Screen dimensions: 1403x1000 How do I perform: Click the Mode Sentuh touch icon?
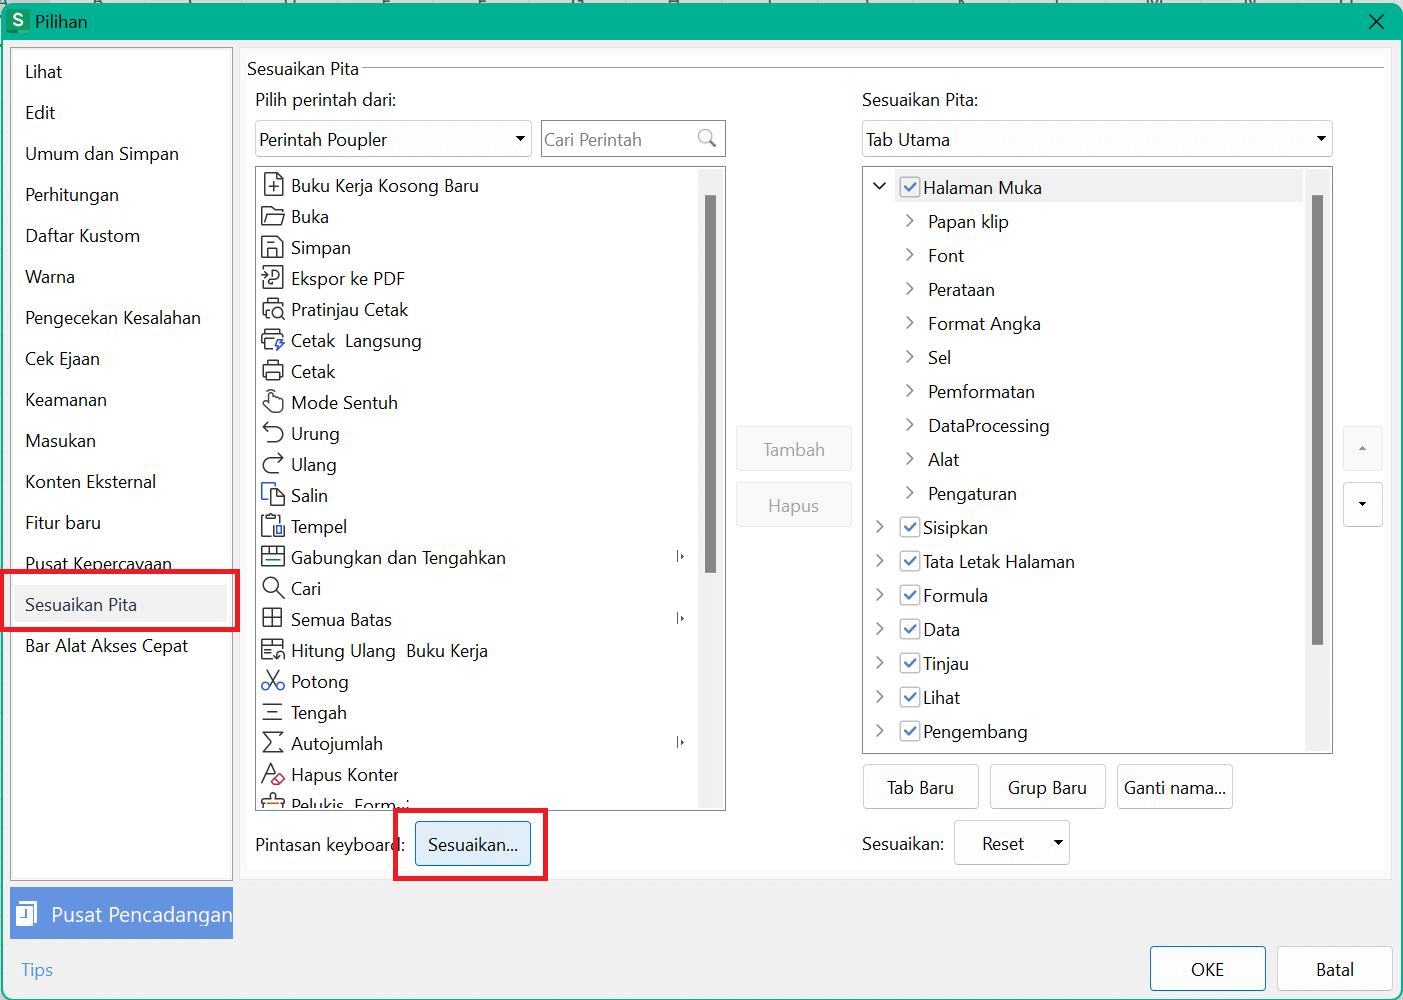(272, 402)
